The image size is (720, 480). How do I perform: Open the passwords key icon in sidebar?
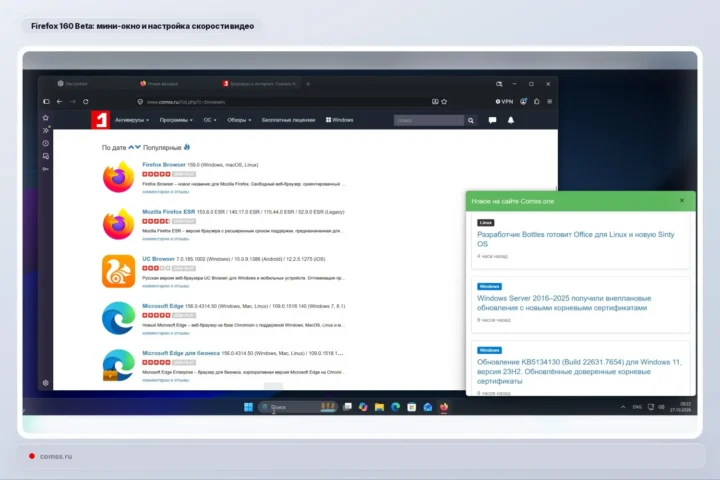pos(45,169)
